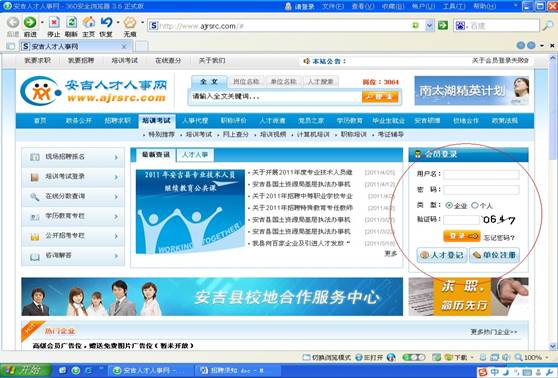558x378 pixels.
Task: Click the magnifier search icon in toolbar
Action: [547, 26]
